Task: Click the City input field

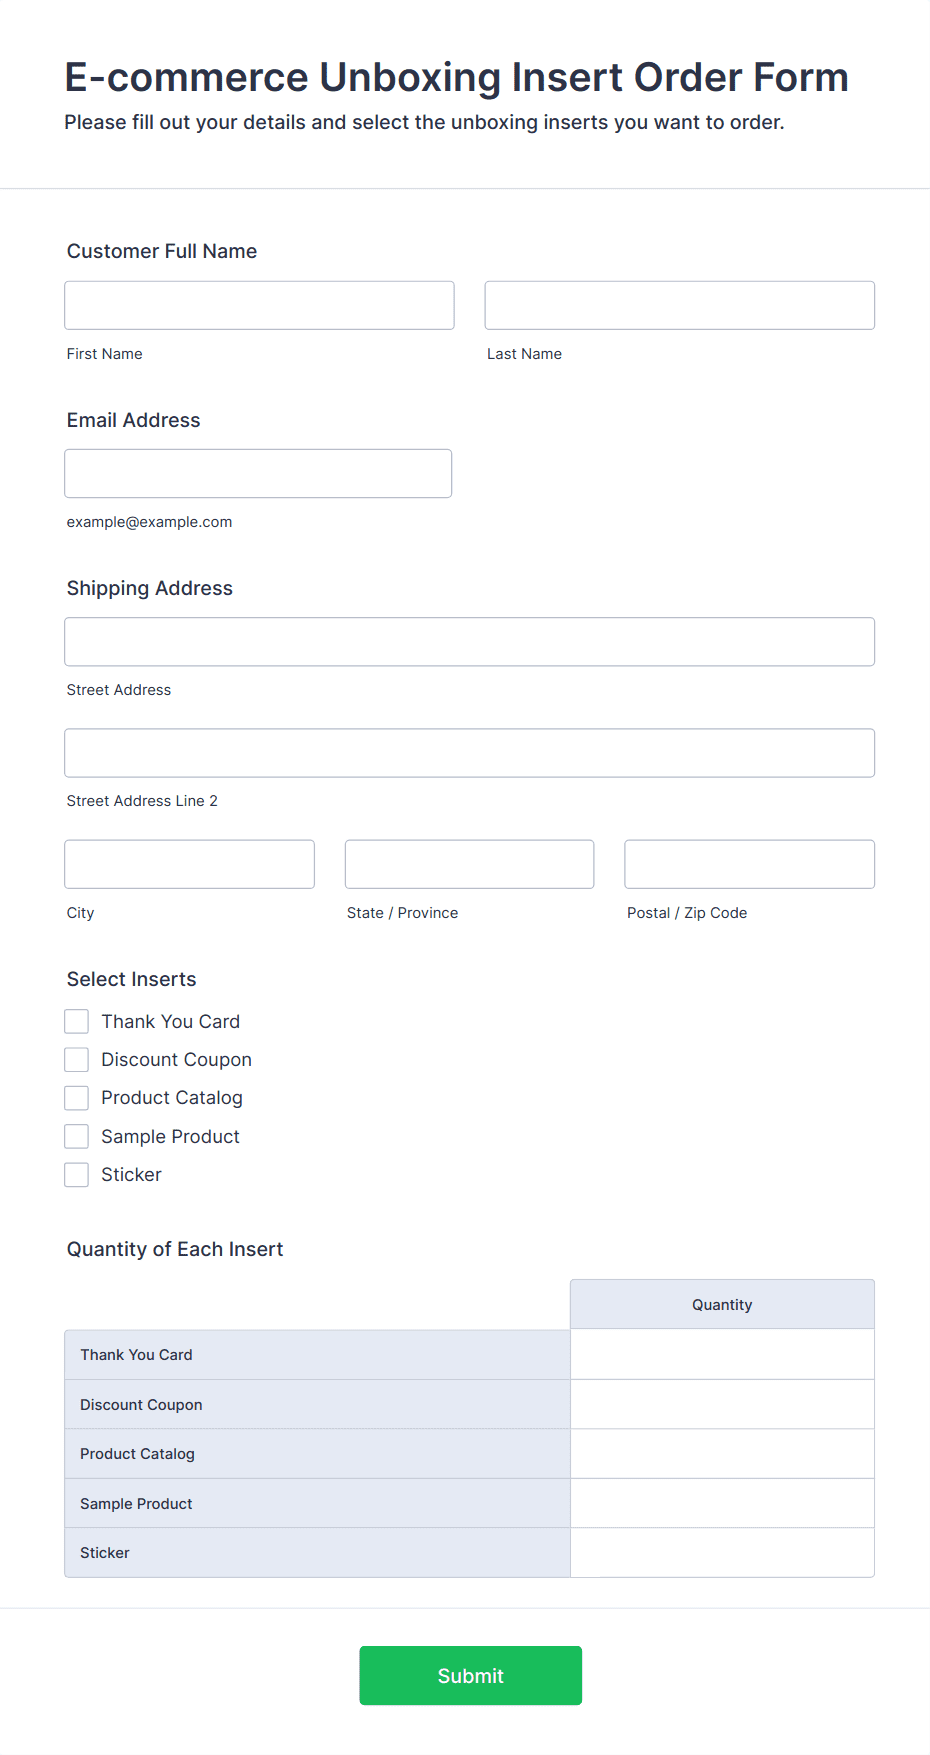Action: (x=189, y=864)
